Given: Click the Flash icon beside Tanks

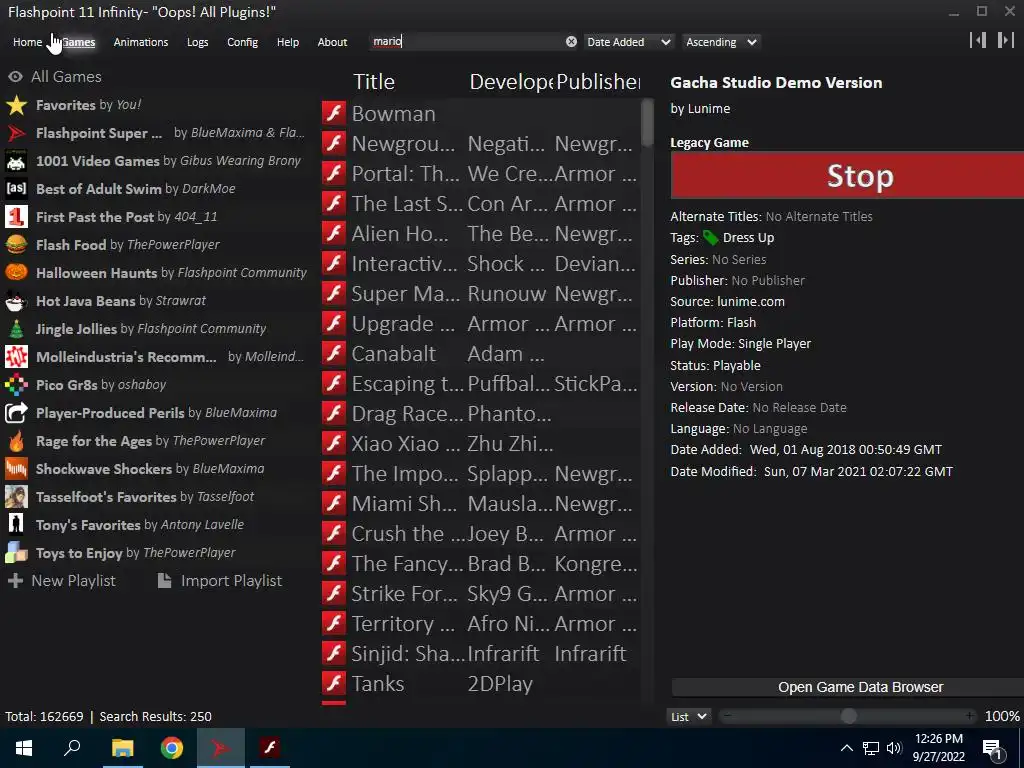Looking at the screenshot, I should point(334,683).
